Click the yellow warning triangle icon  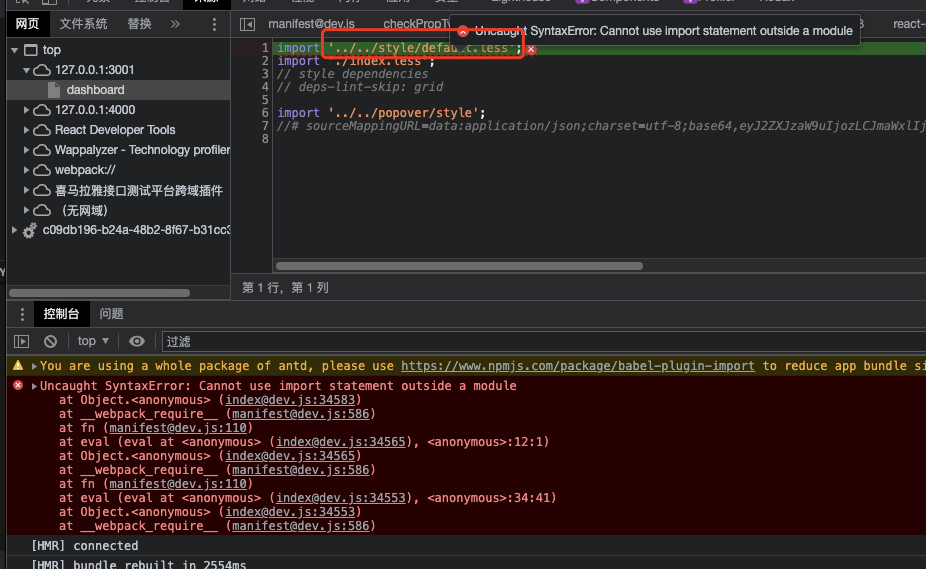pos(18,366)
